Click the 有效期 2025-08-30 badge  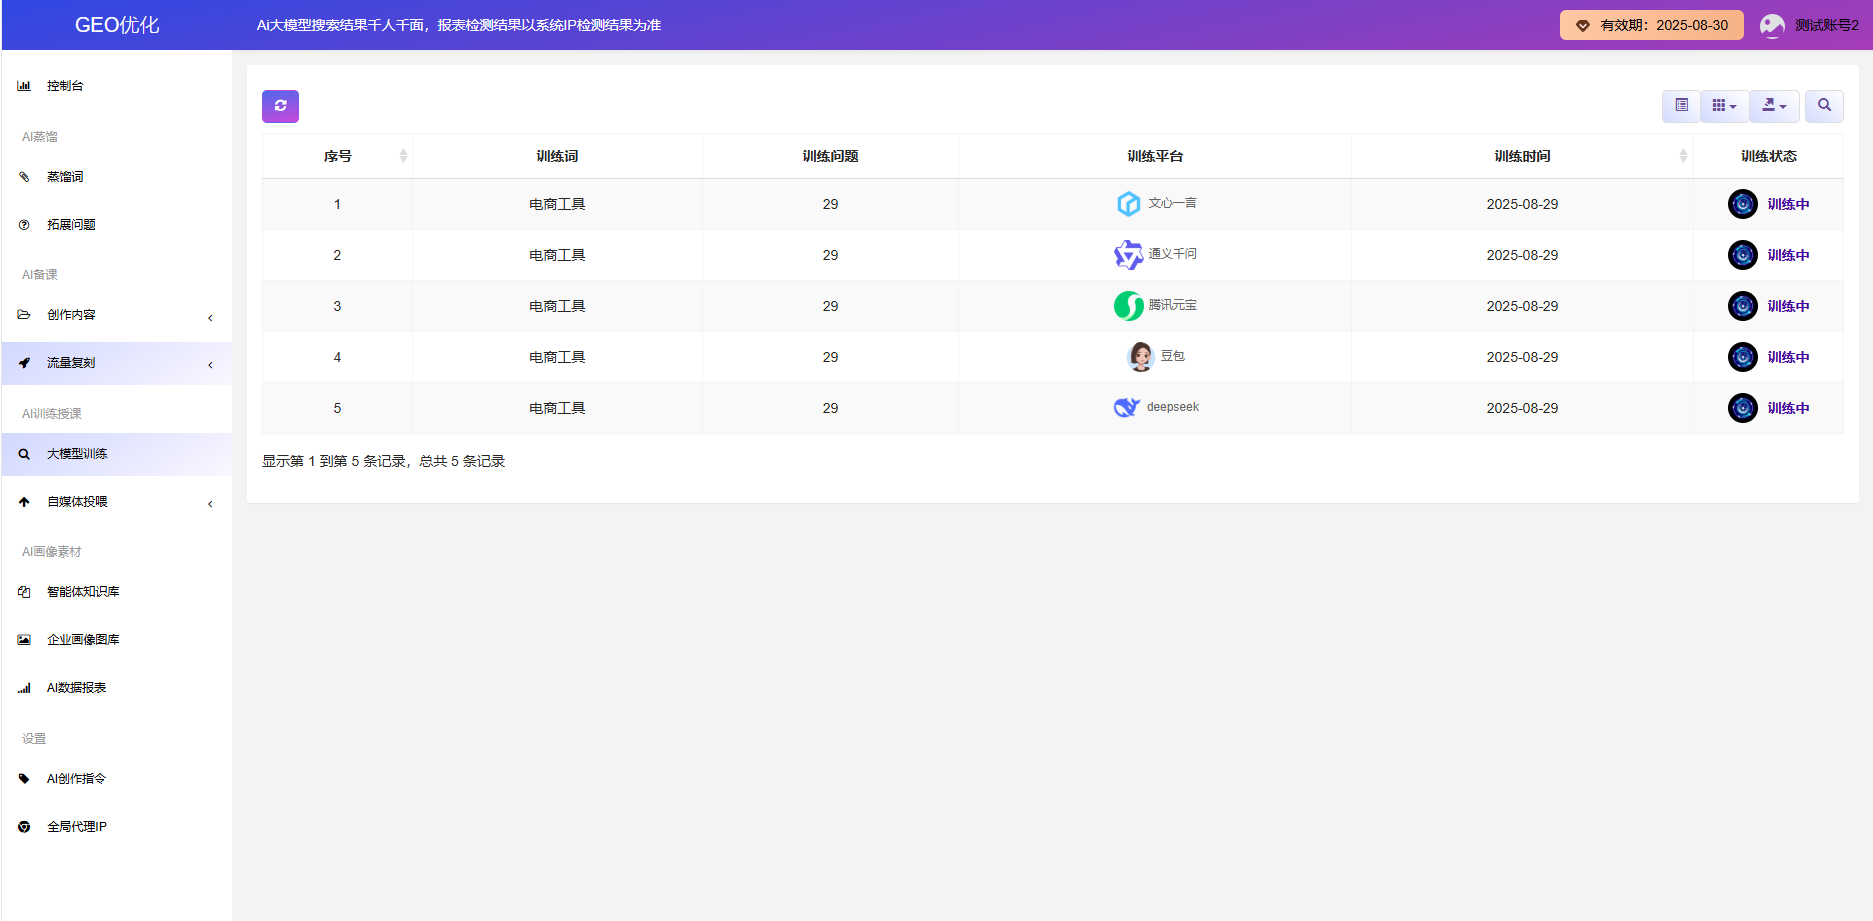tap(1651, 26)
